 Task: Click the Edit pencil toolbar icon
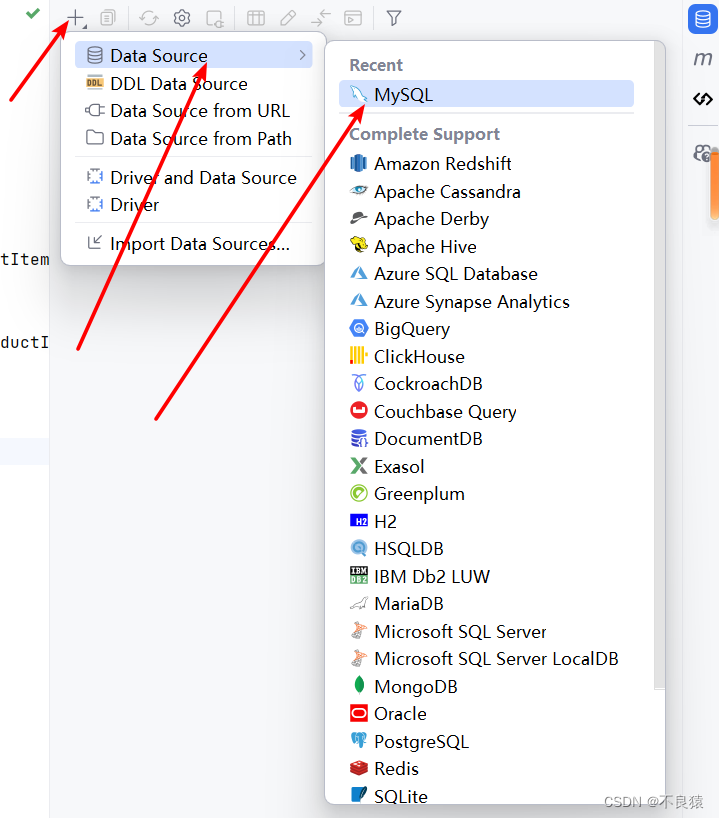288,18
